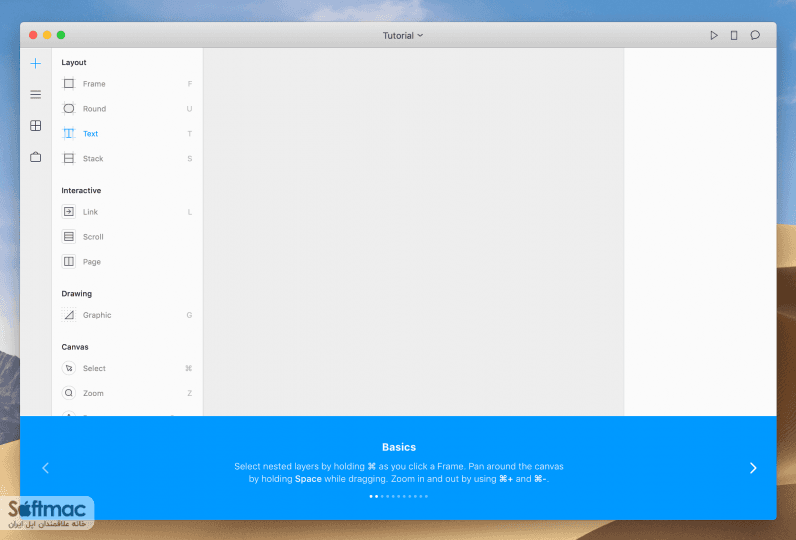The width and height of the screenshot is (796, 540).
Task: Select the Page tool icon
Action: tap(69, 261)
